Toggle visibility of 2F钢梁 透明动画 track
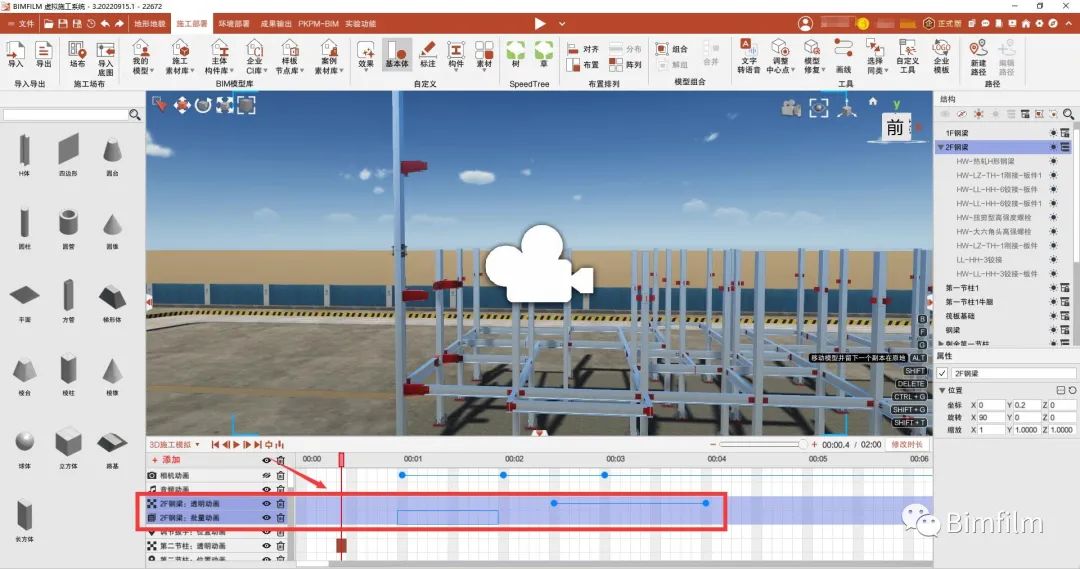Image resolution: width=1080 pixels, height=569 pixels. pyautogui.click(x=266, y=504)
